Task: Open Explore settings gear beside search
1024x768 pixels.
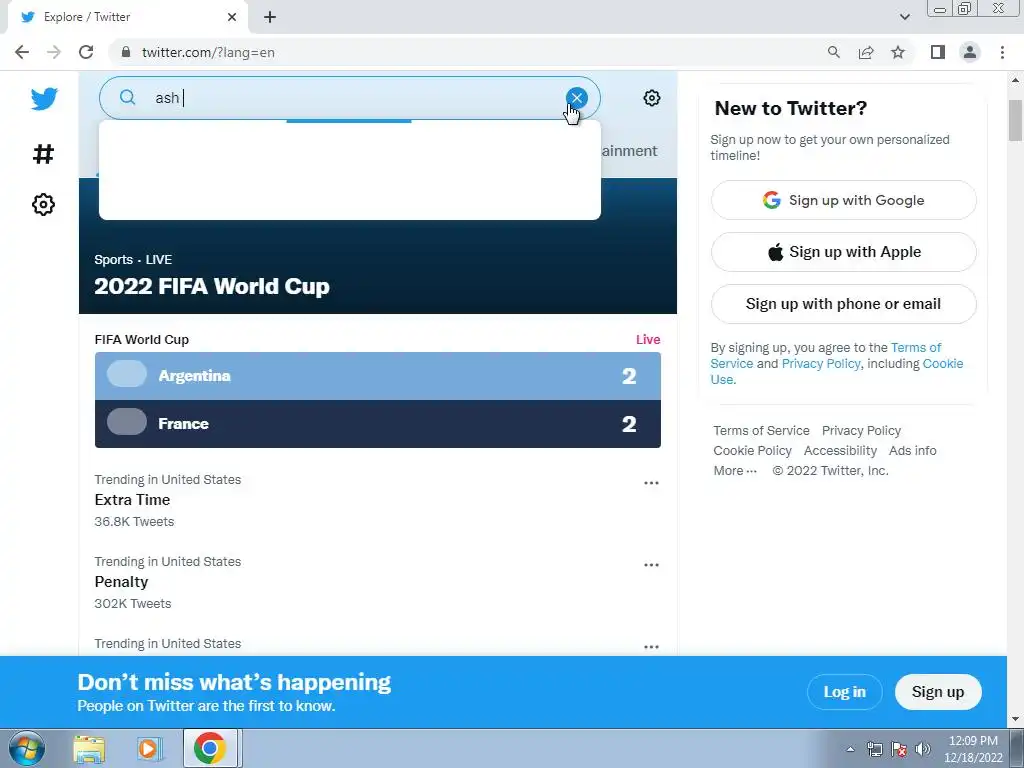Action: (x=651, y=98)
